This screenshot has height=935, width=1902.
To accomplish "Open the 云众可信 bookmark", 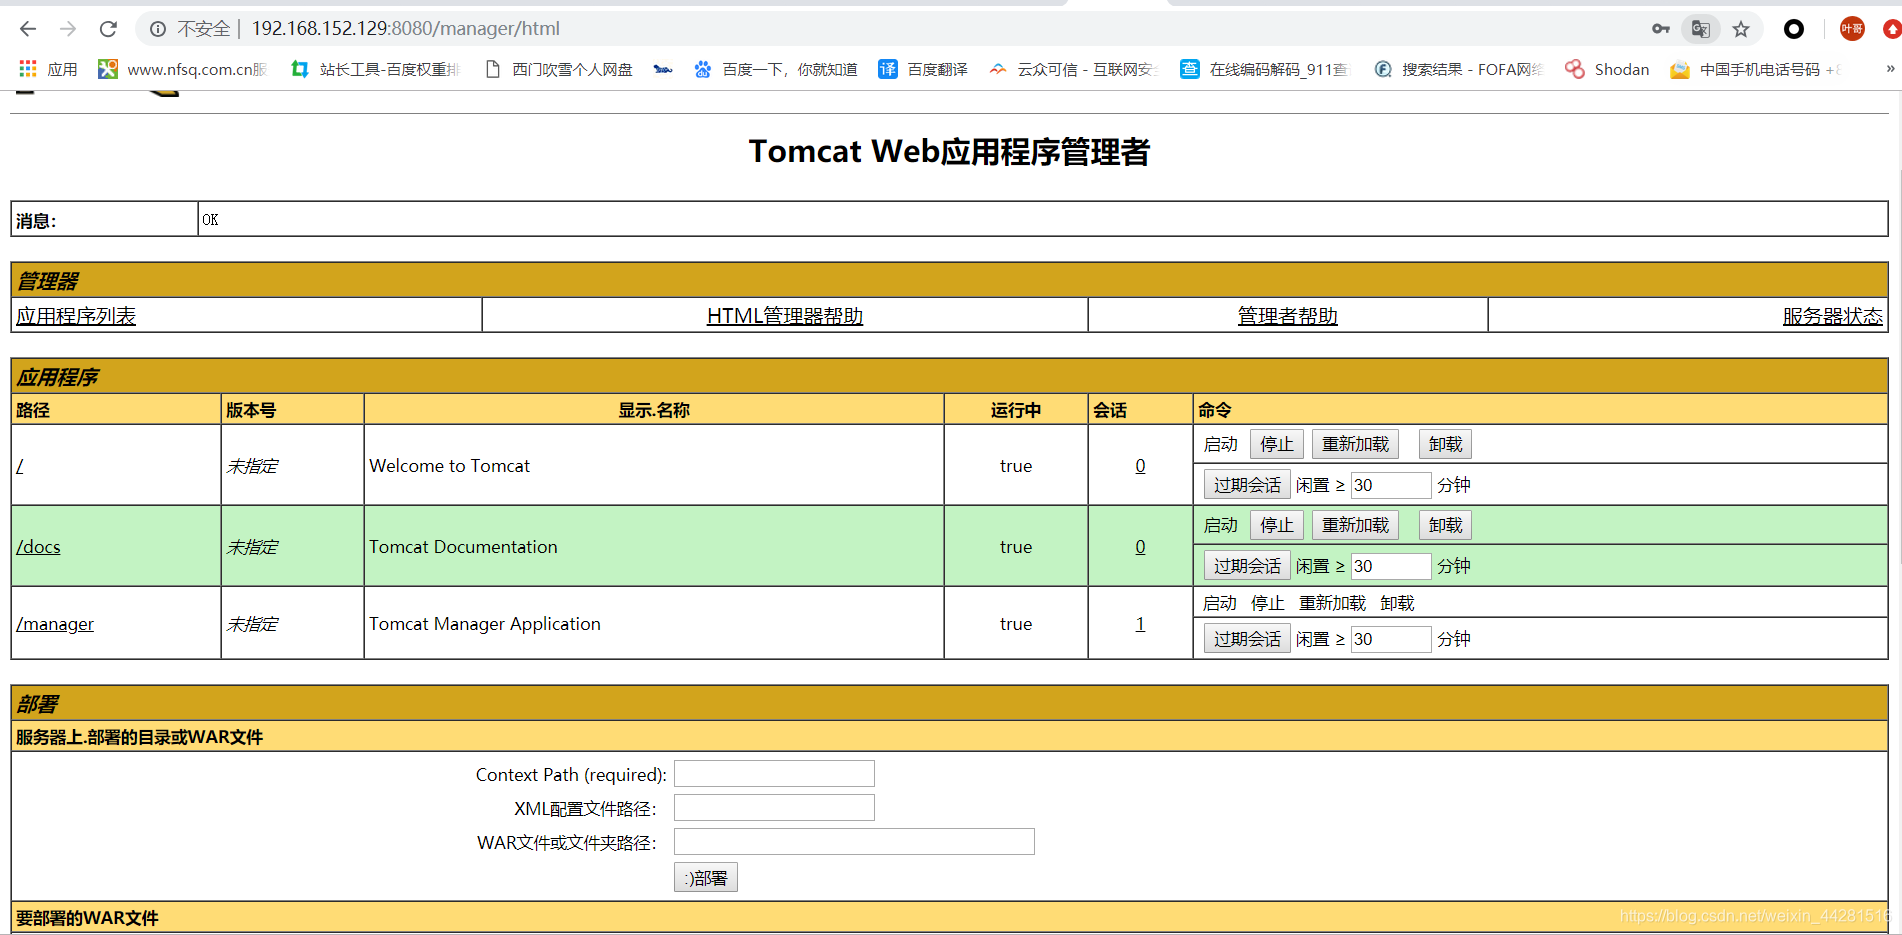I will (1073, 69).
